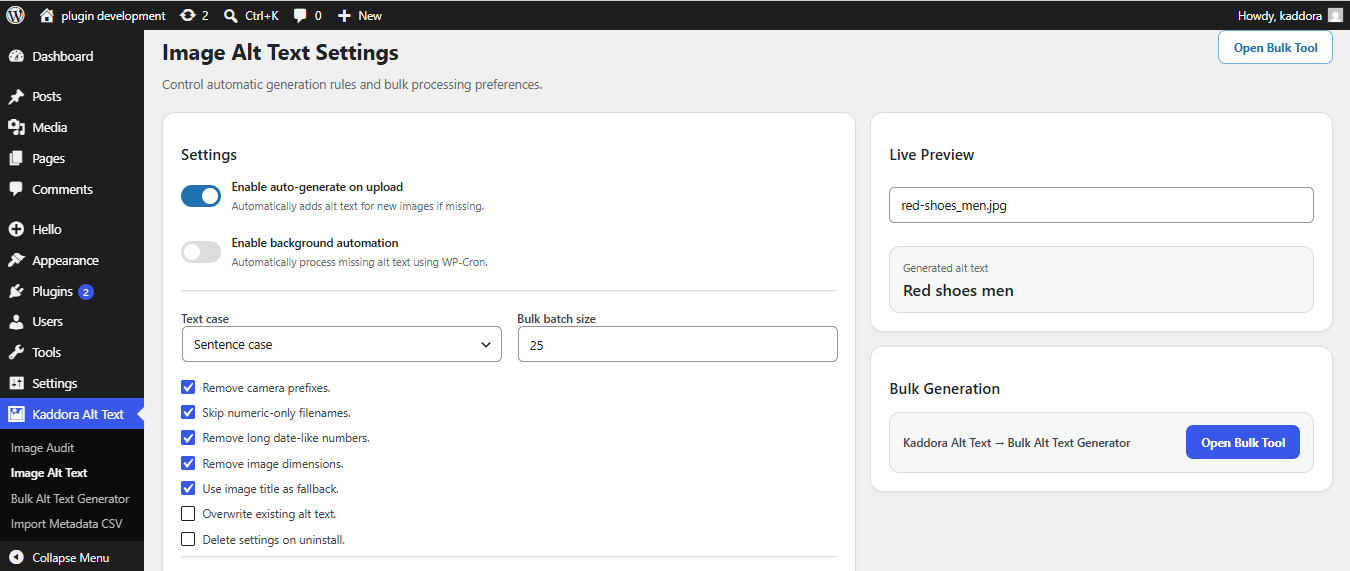The width and height of the screenshot is (1350, 571).
Task: Click the home icon beside plugin development
Action: pyautogui.click(x=47, y=15)
